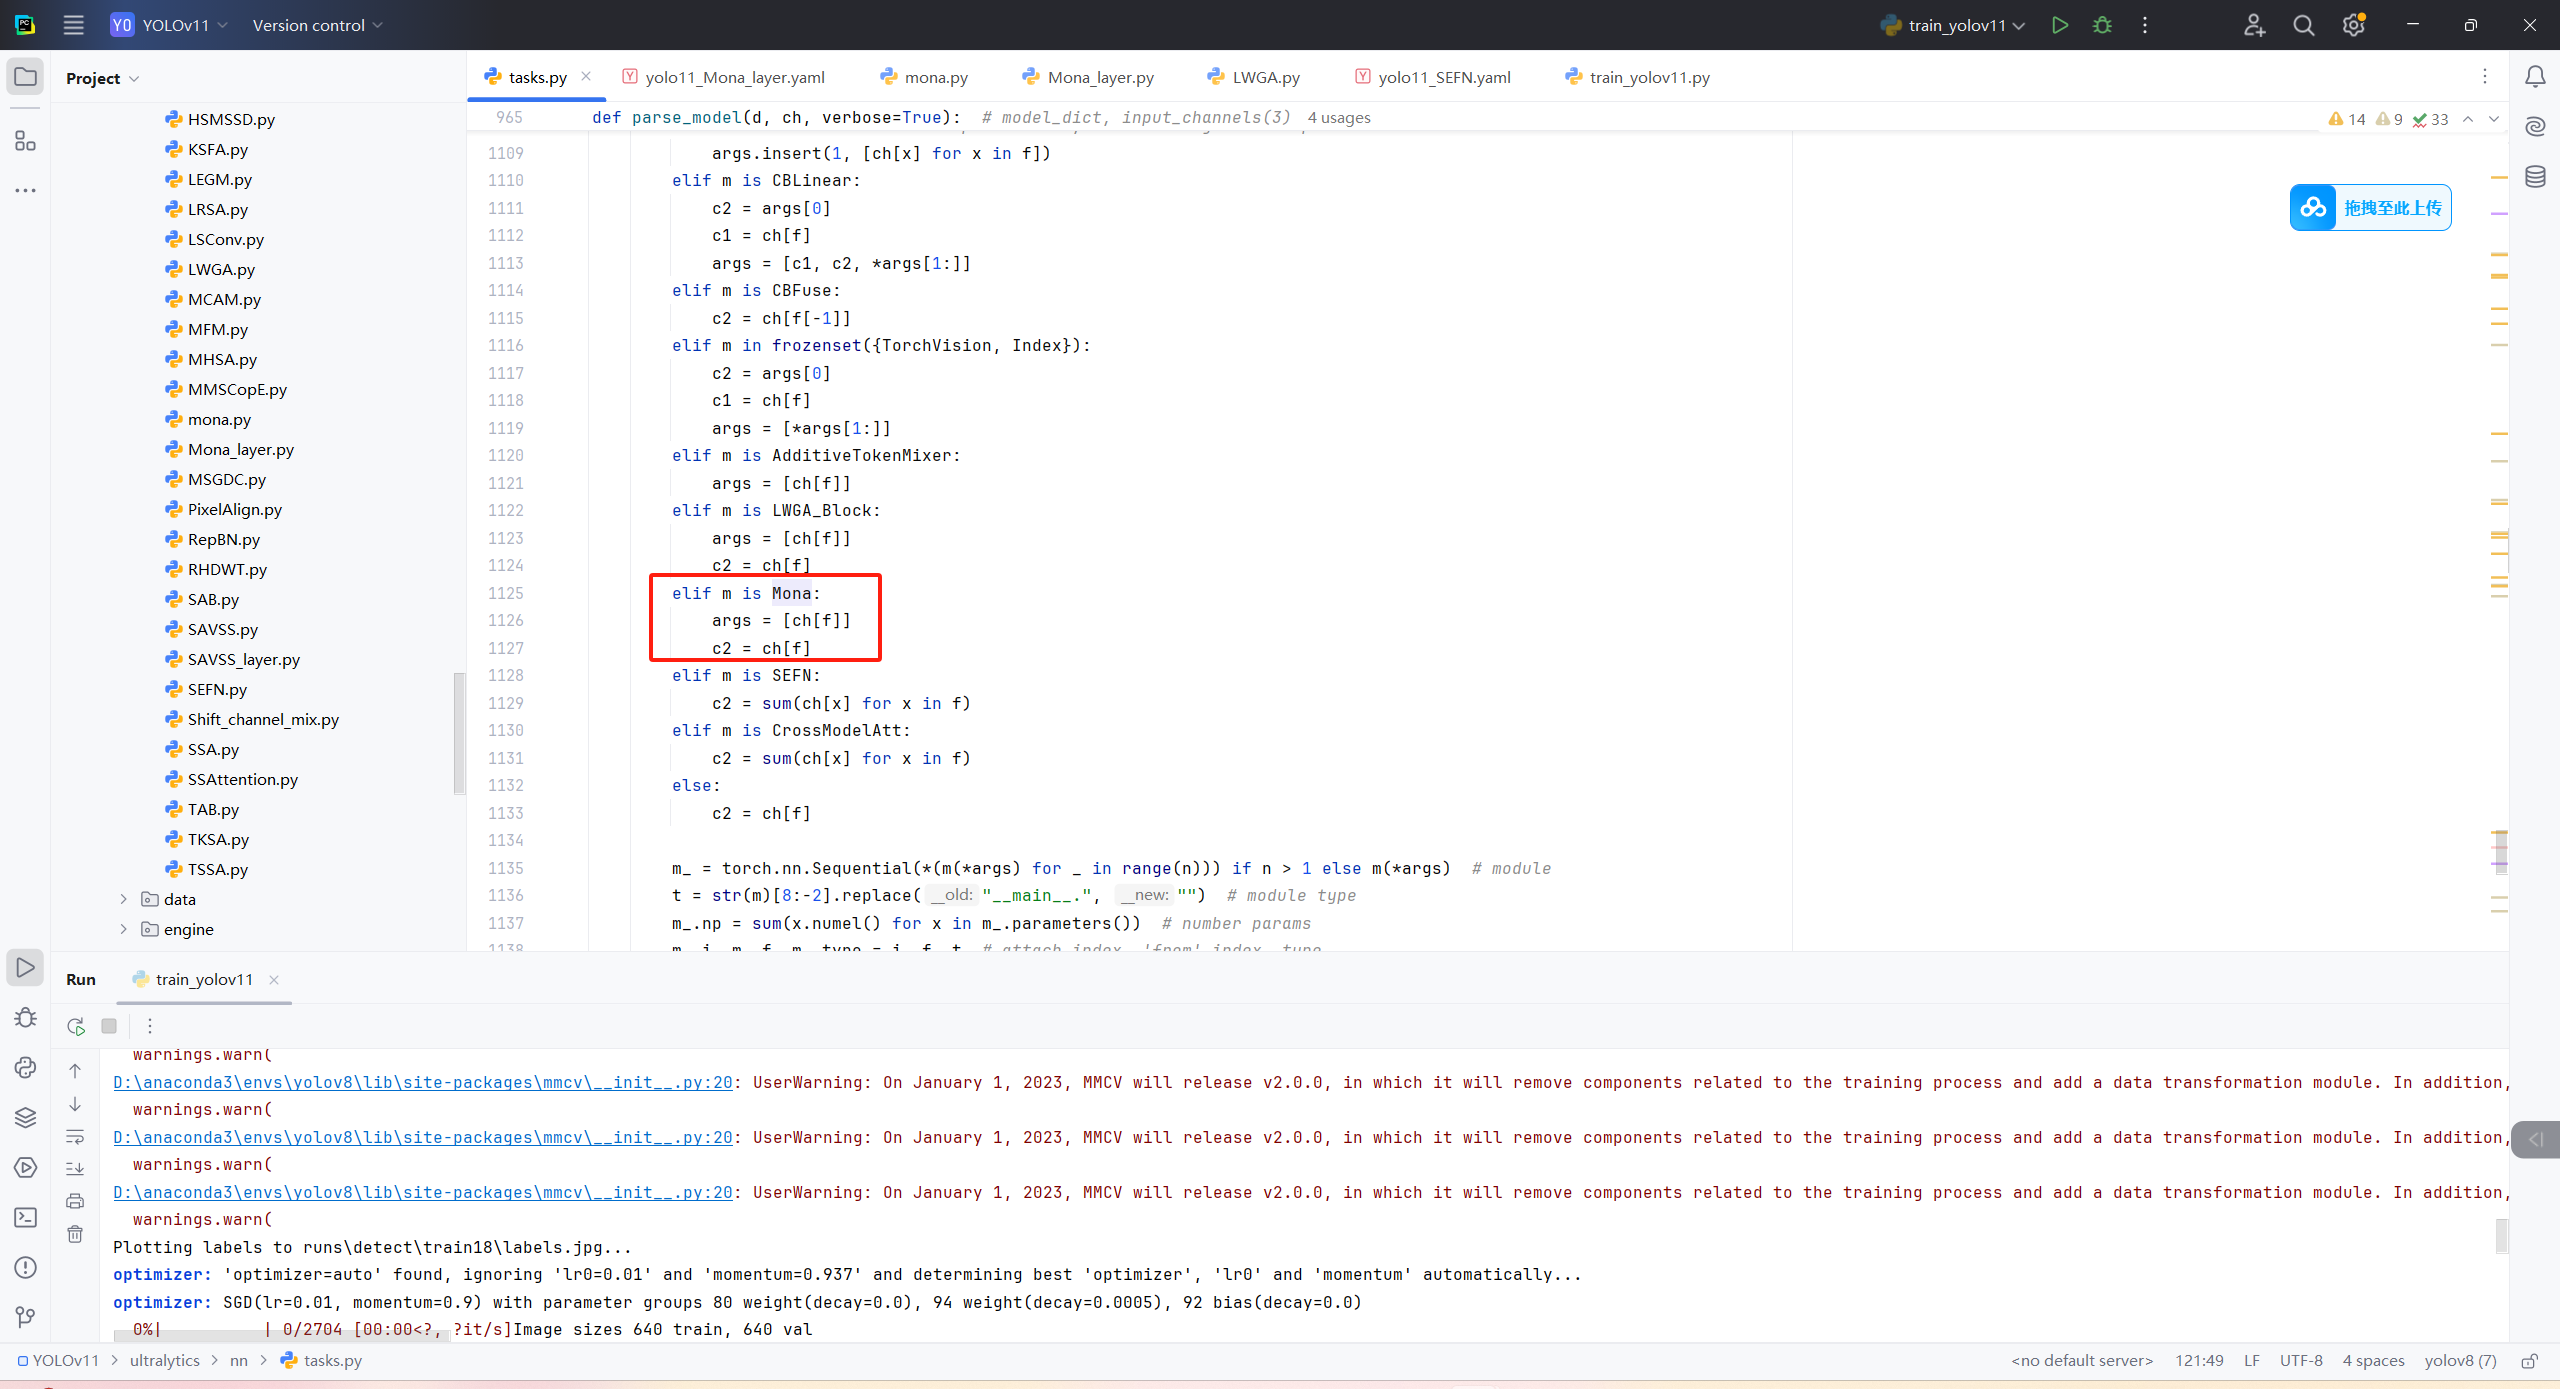Expand the engine folder
The height and width of the screenshot is (1389, 2560).
(124, 929)
